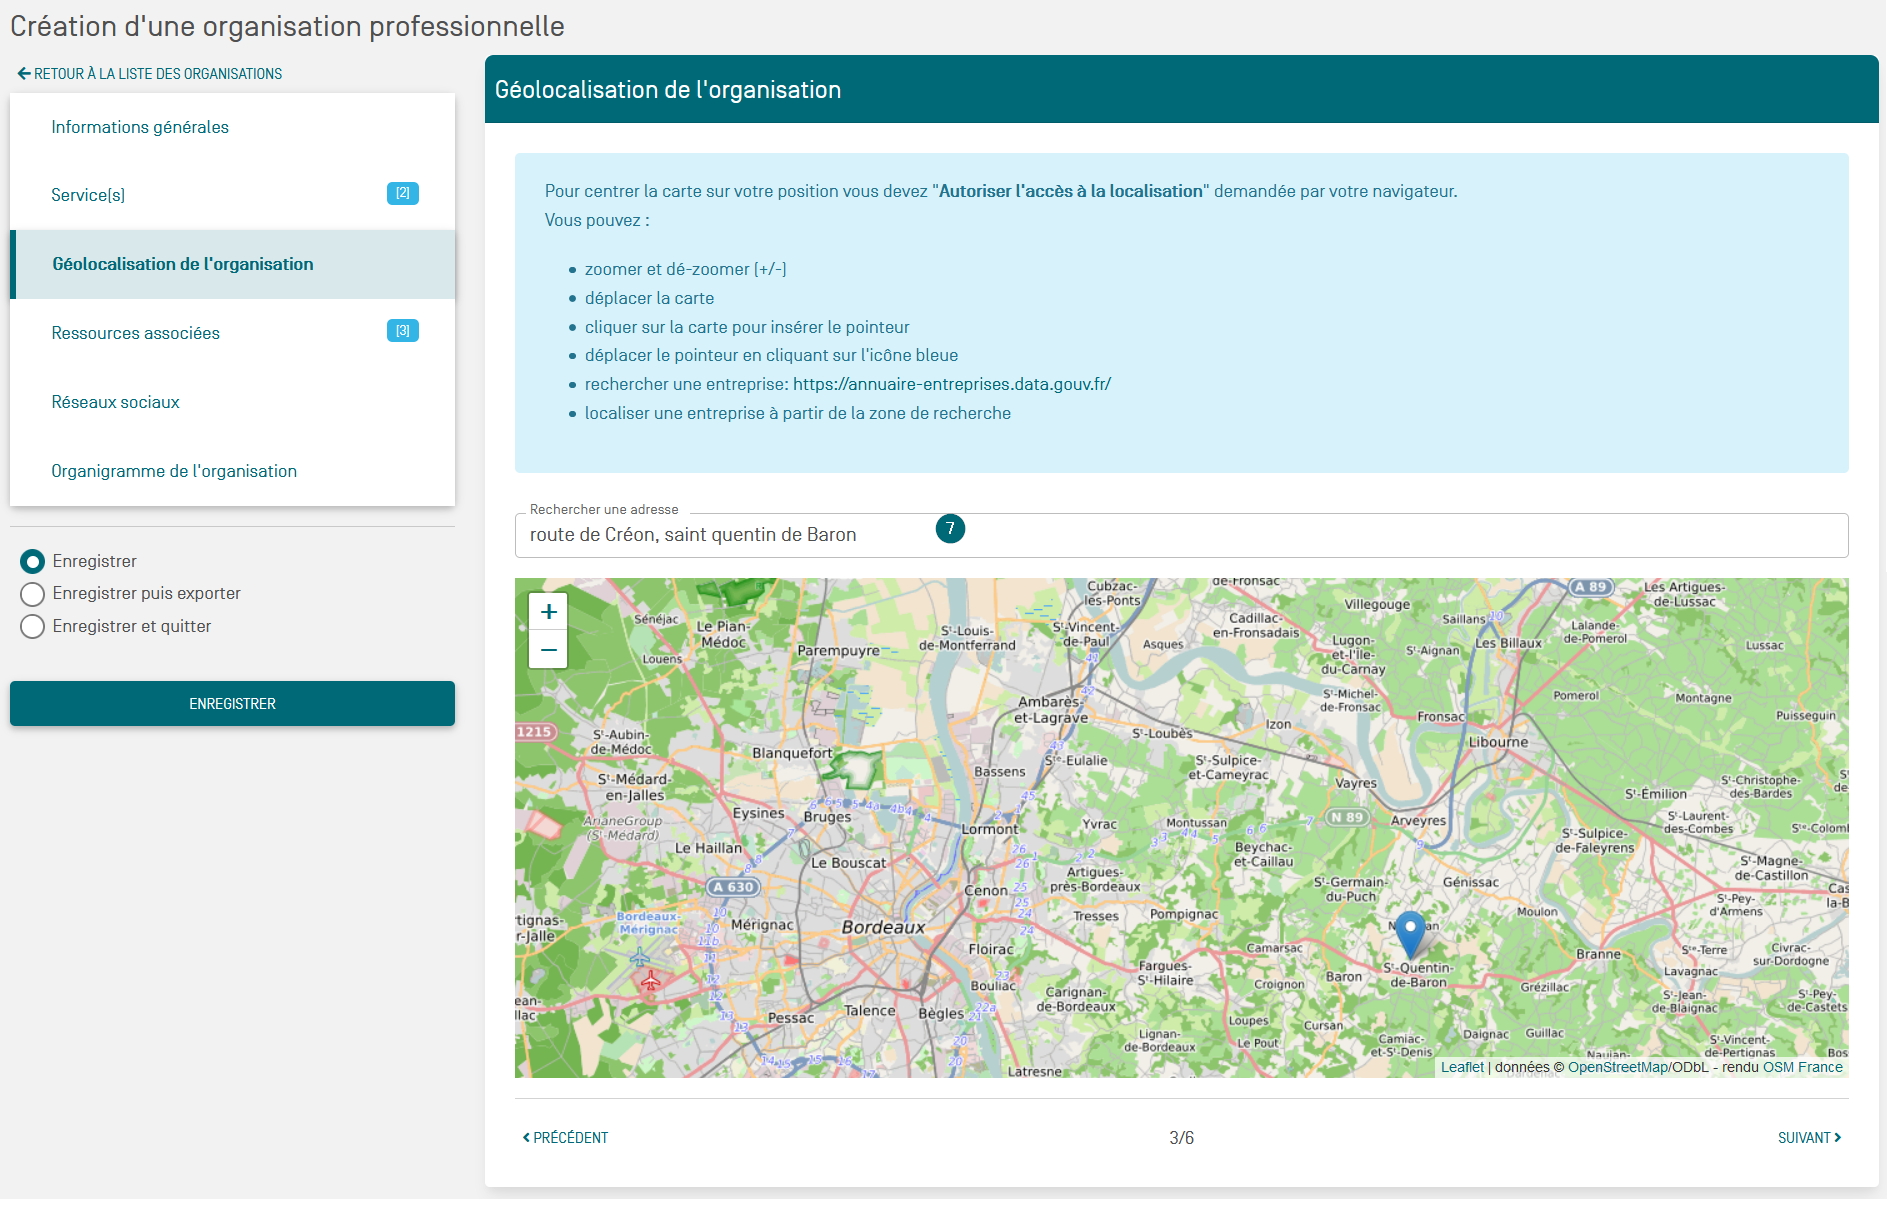Open the OpenStreetMap attribution link

pos(1616,1067)
